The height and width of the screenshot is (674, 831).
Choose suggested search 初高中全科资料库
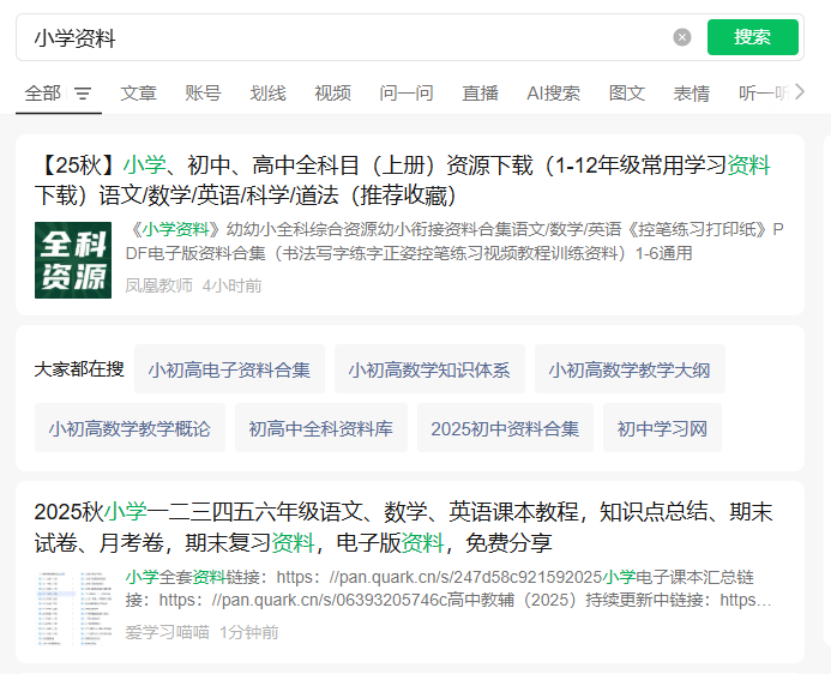click(320, 429)
